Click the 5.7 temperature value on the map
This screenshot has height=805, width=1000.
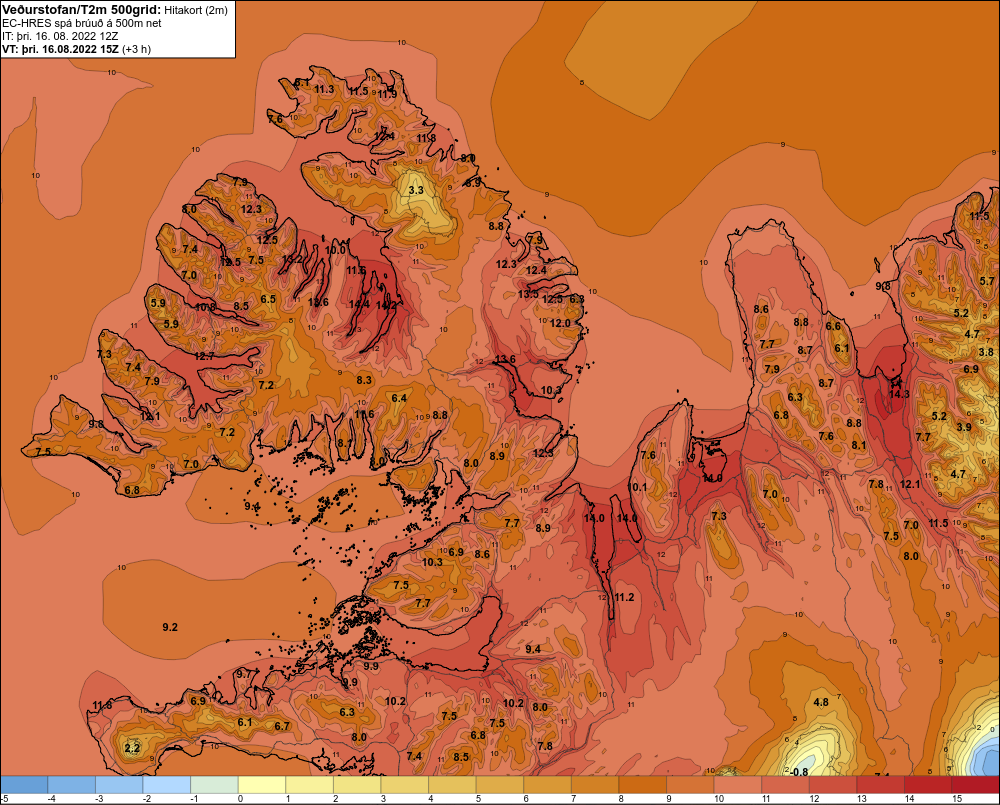pyautogui.click(x=987, y=281)
